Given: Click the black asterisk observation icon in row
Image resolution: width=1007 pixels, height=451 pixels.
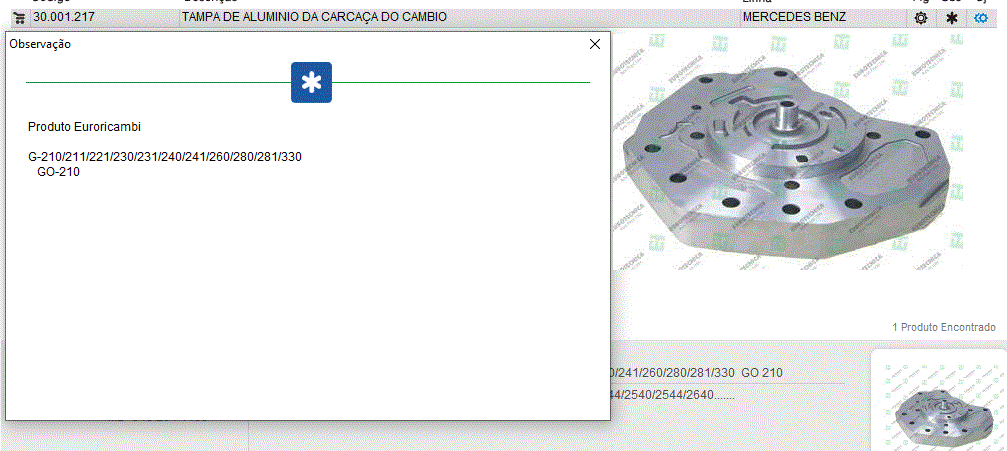Looking at the screenshot, I should (x=952, y=18).
